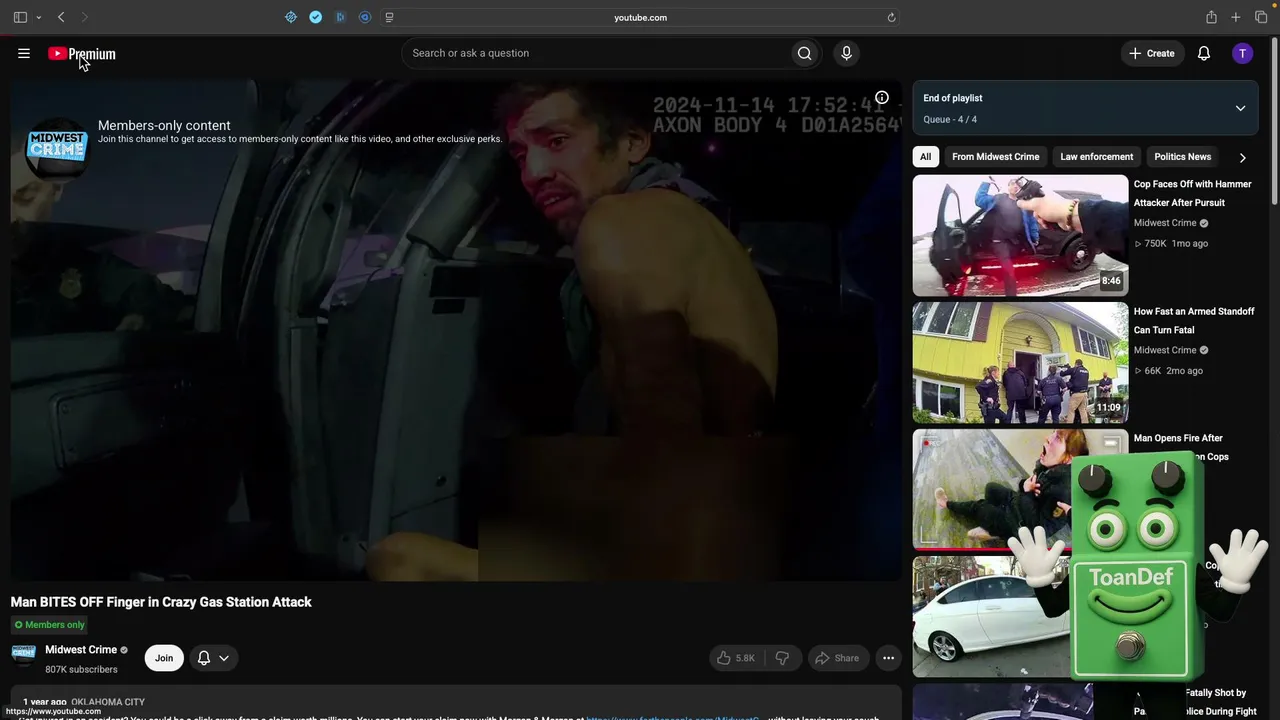Go forward in Safari
This screenshot has height=720, width=1280.
coord(84,17)
